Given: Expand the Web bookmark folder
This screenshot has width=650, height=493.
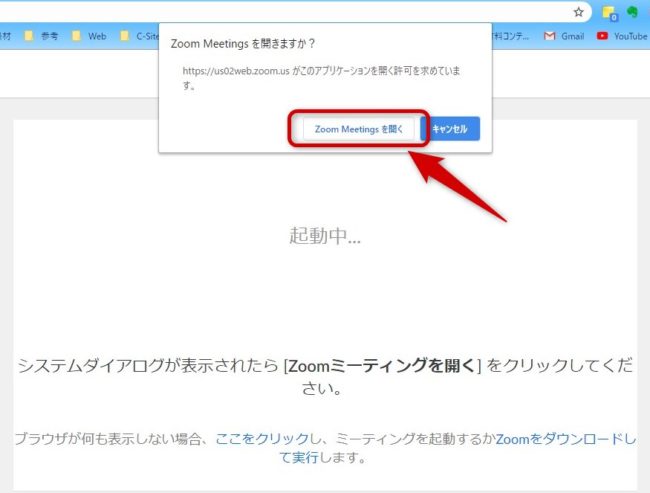Looking at the screenshot, I should click(x=88, y=36).
